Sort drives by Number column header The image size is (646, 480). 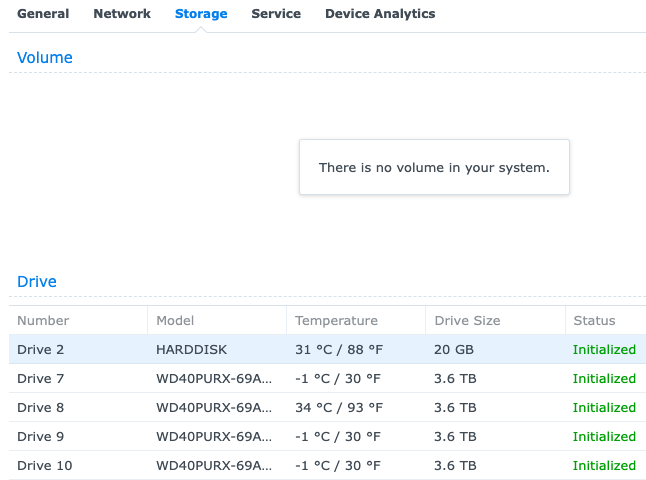[43, 321]
